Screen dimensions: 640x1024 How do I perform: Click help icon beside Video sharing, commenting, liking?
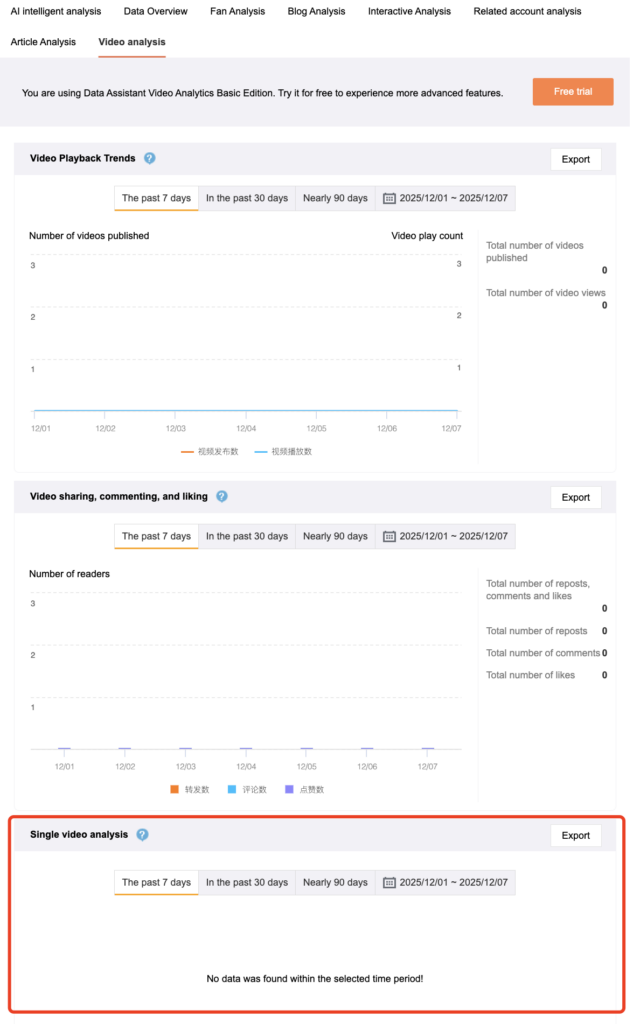click(222, 496)
